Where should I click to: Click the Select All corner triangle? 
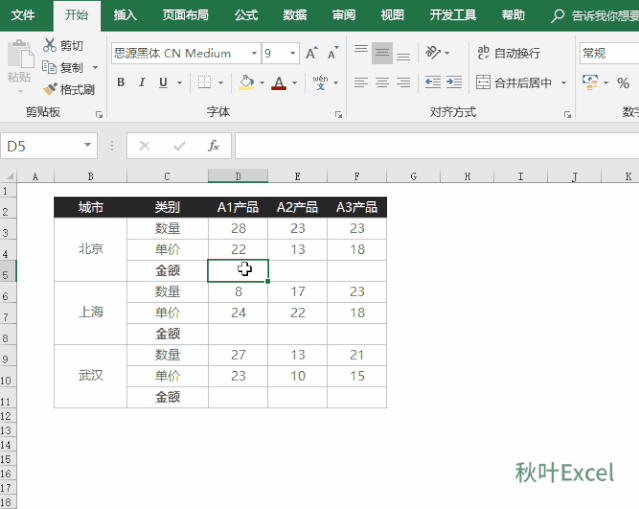10,176
